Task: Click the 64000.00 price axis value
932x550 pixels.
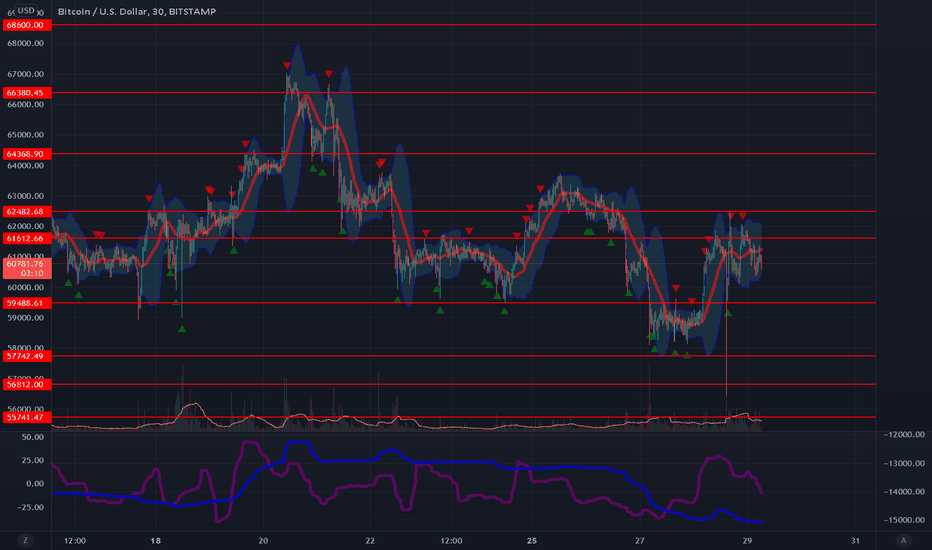Action: point(26,165)
